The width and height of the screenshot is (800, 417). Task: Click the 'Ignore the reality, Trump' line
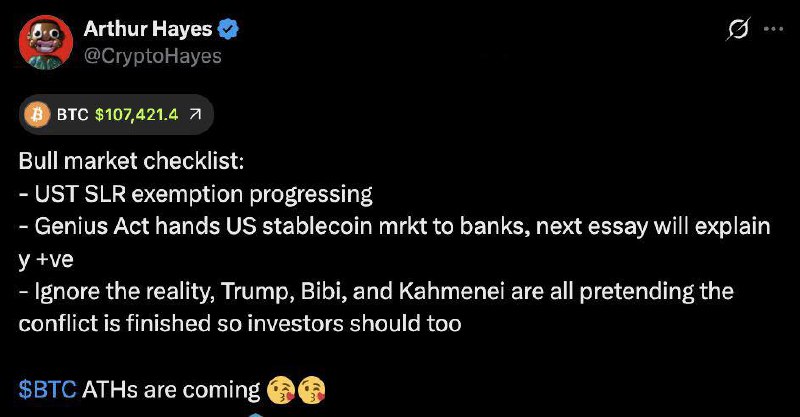pyautogui.click(x=376, y=291)
